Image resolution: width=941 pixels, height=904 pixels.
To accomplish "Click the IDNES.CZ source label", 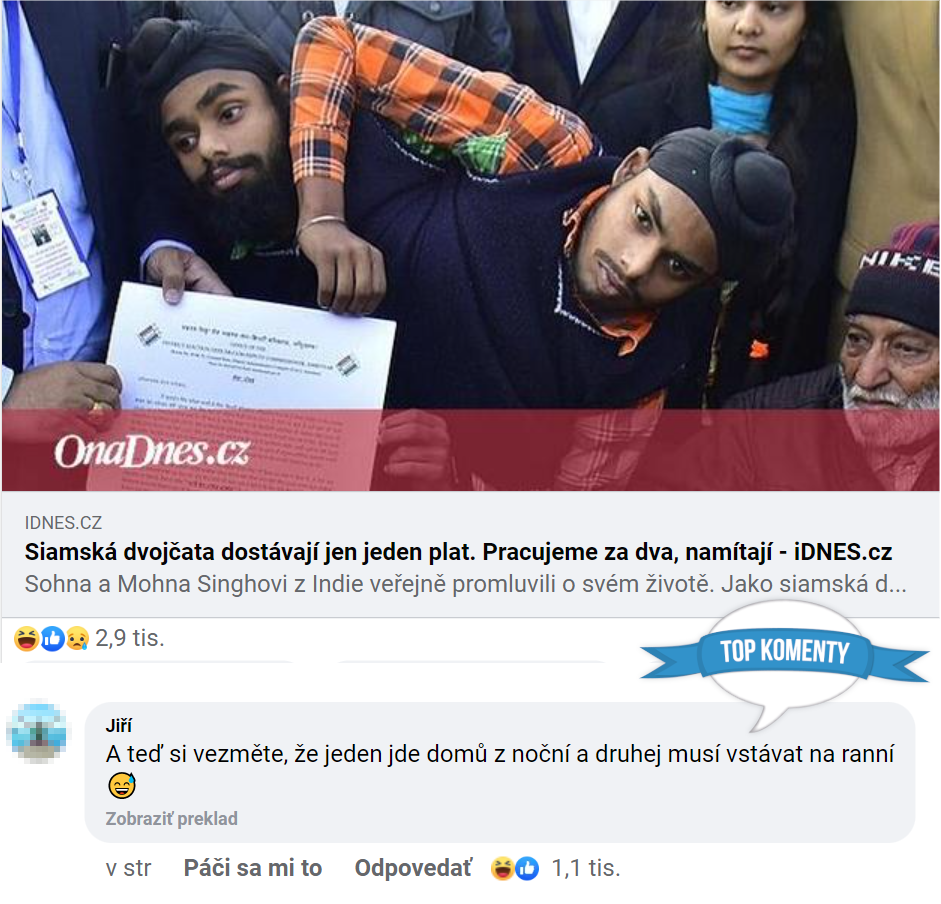I will [x=63, y=523].
